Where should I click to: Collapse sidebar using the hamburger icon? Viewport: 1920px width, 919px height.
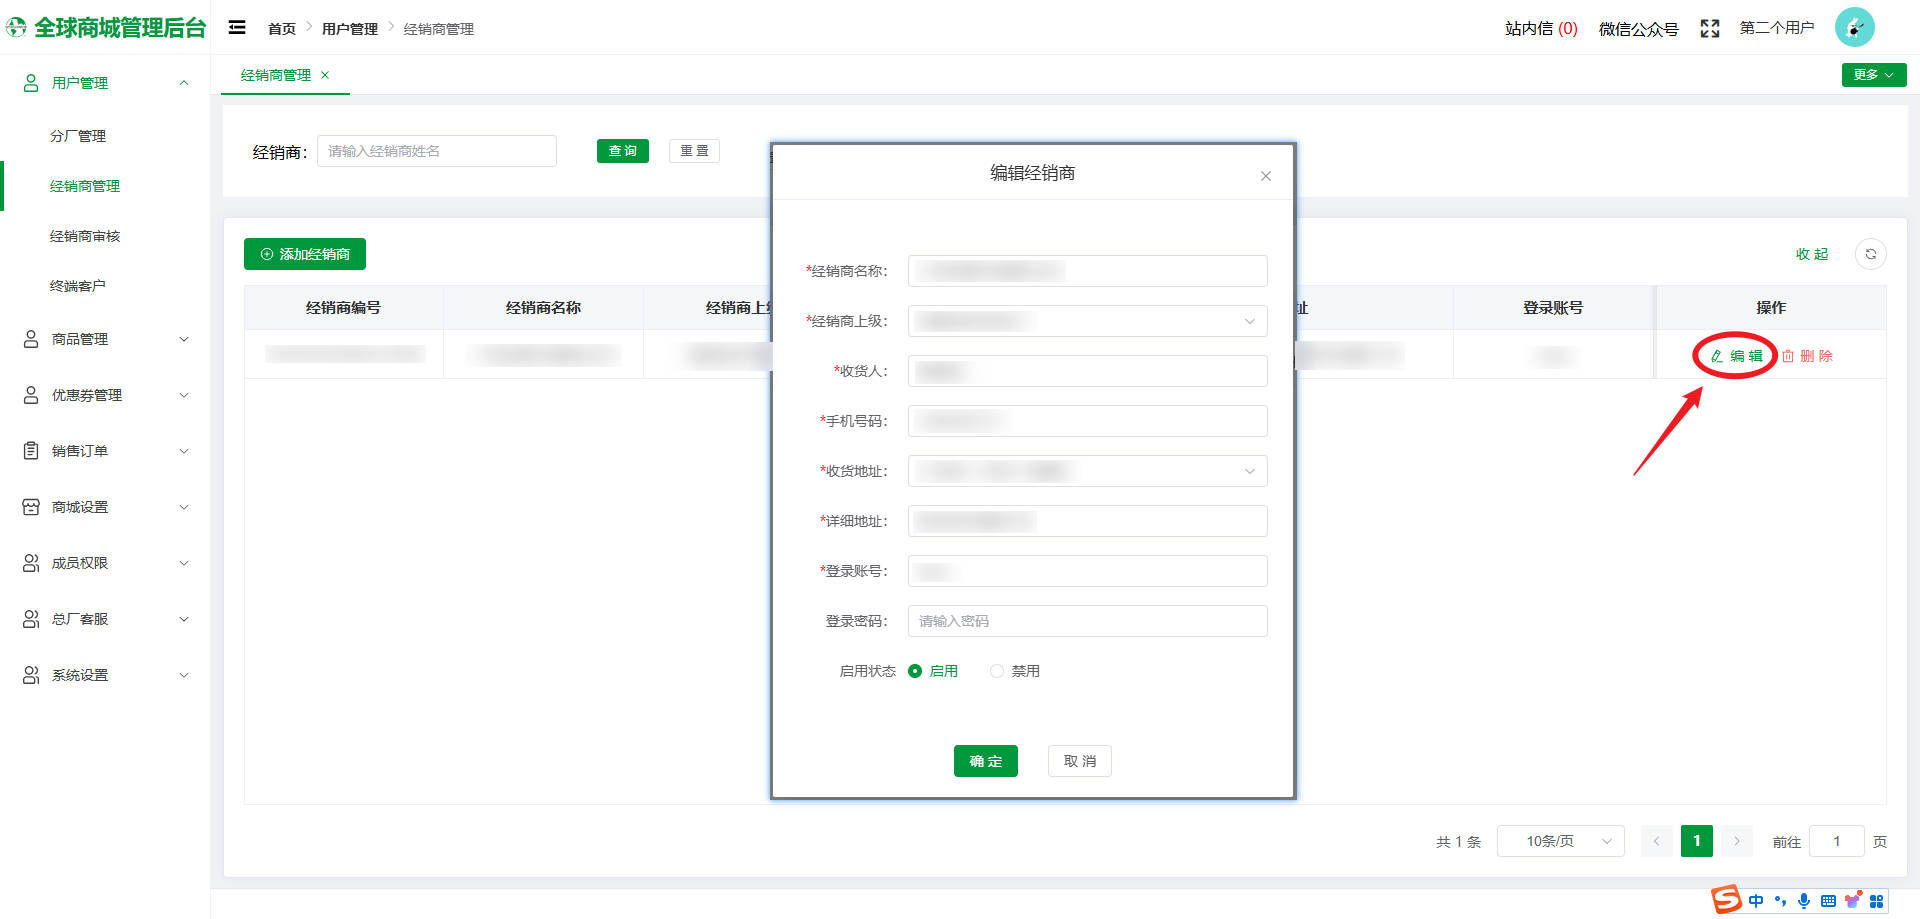(x=237, y=27)
